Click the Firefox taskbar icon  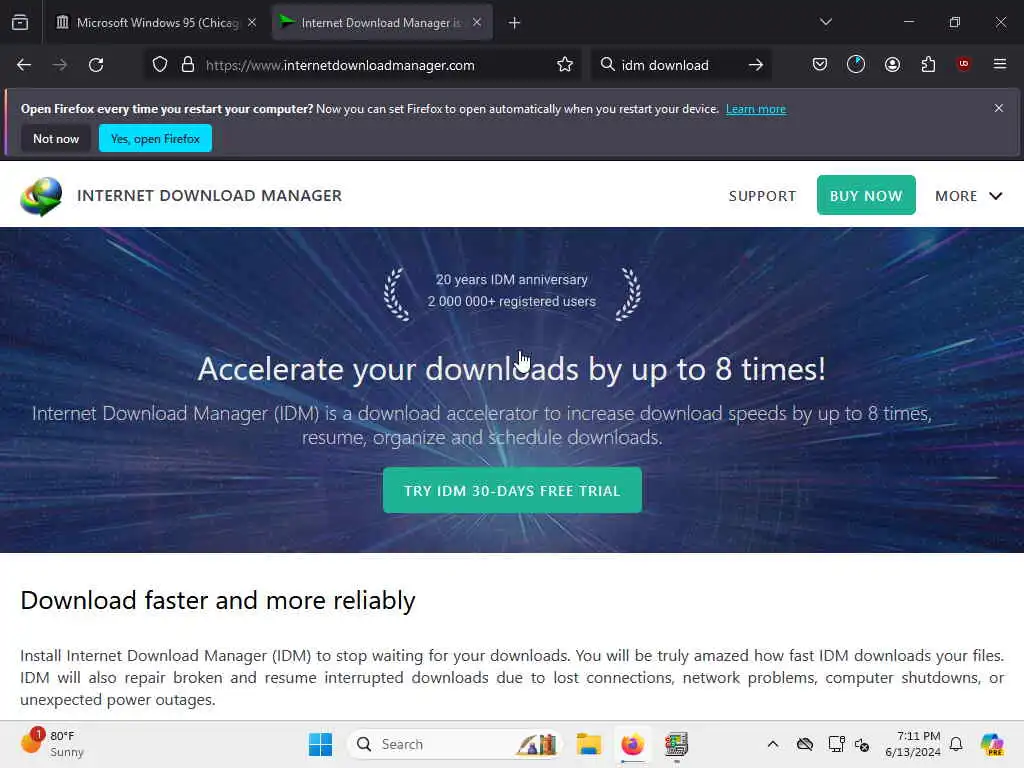coord(632,744)
